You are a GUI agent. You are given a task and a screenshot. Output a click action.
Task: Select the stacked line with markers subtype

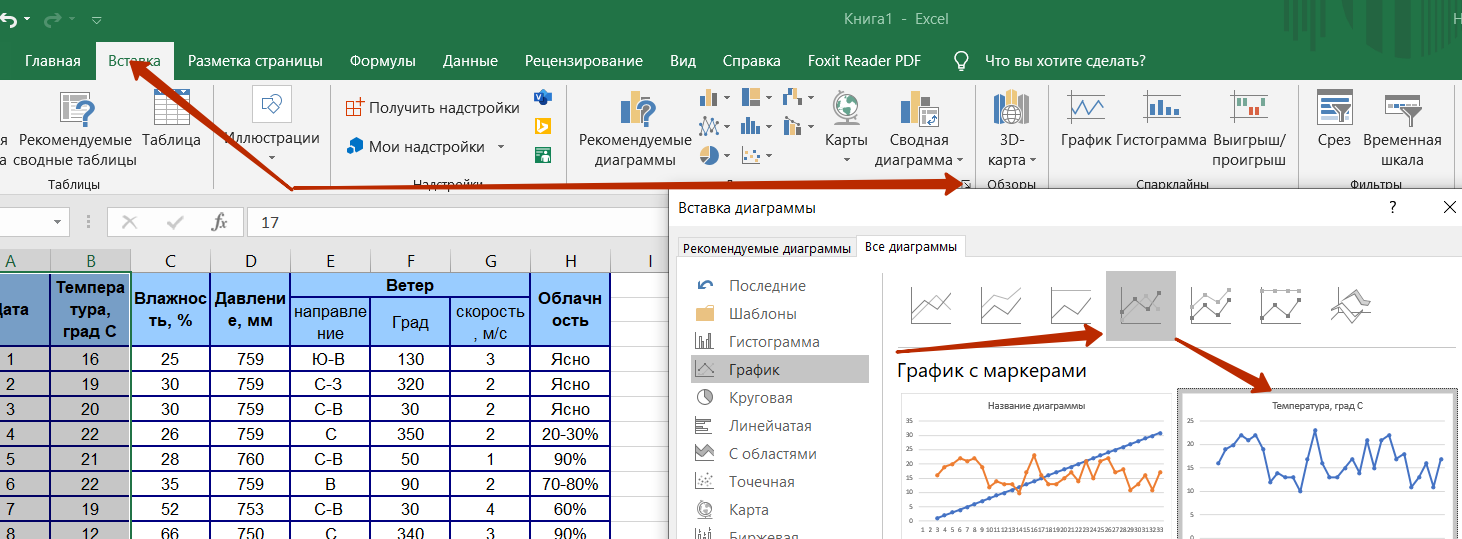pos(1210,305)
